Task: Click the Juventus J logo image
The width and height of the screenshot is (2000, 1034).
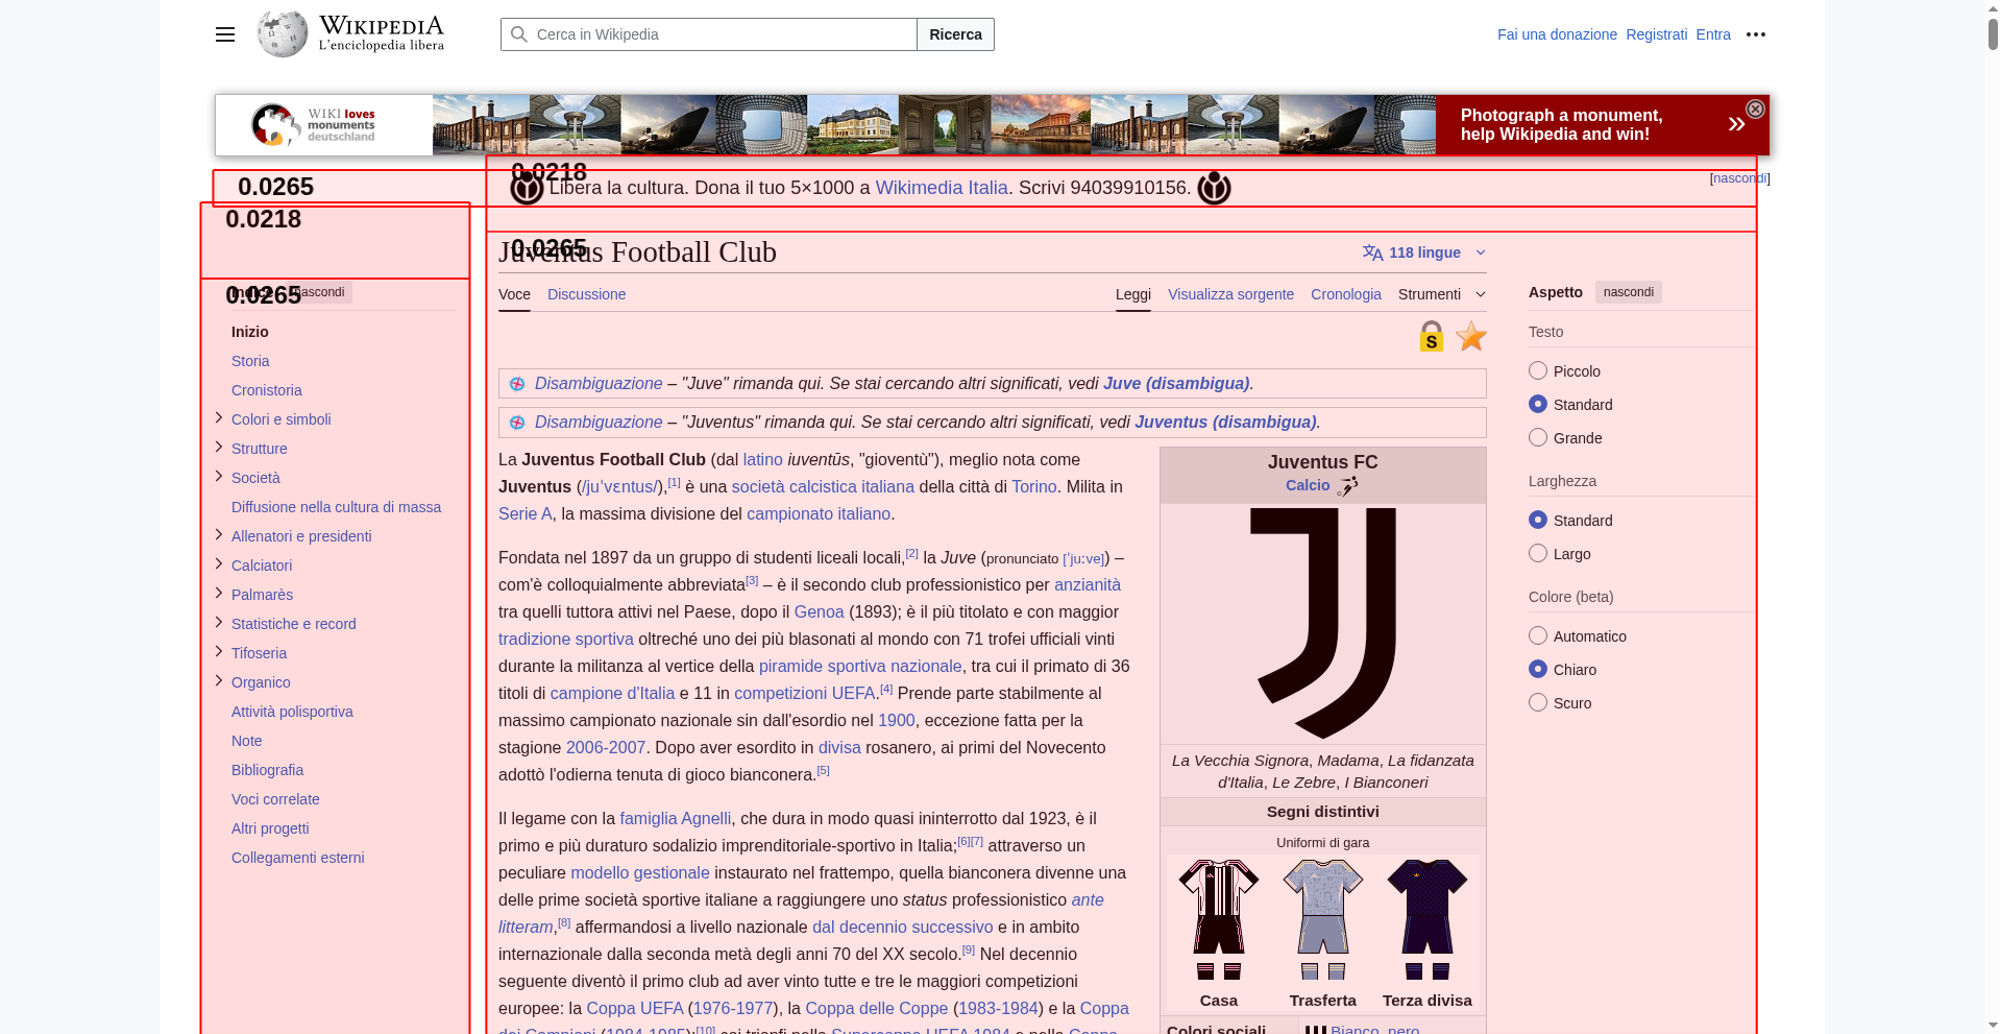Action: (x=1322, y=623)
